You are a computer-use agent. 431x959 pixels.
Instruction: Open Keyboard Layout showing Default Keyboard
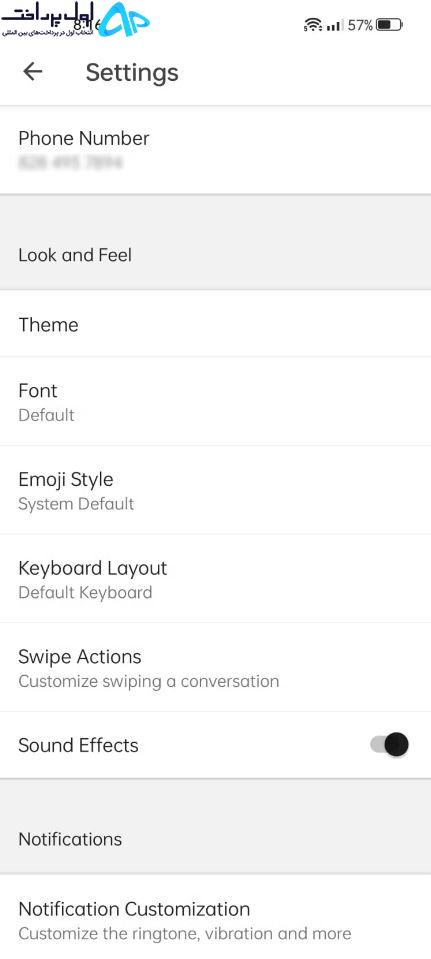pyautogui.click(x=215, y=579)
